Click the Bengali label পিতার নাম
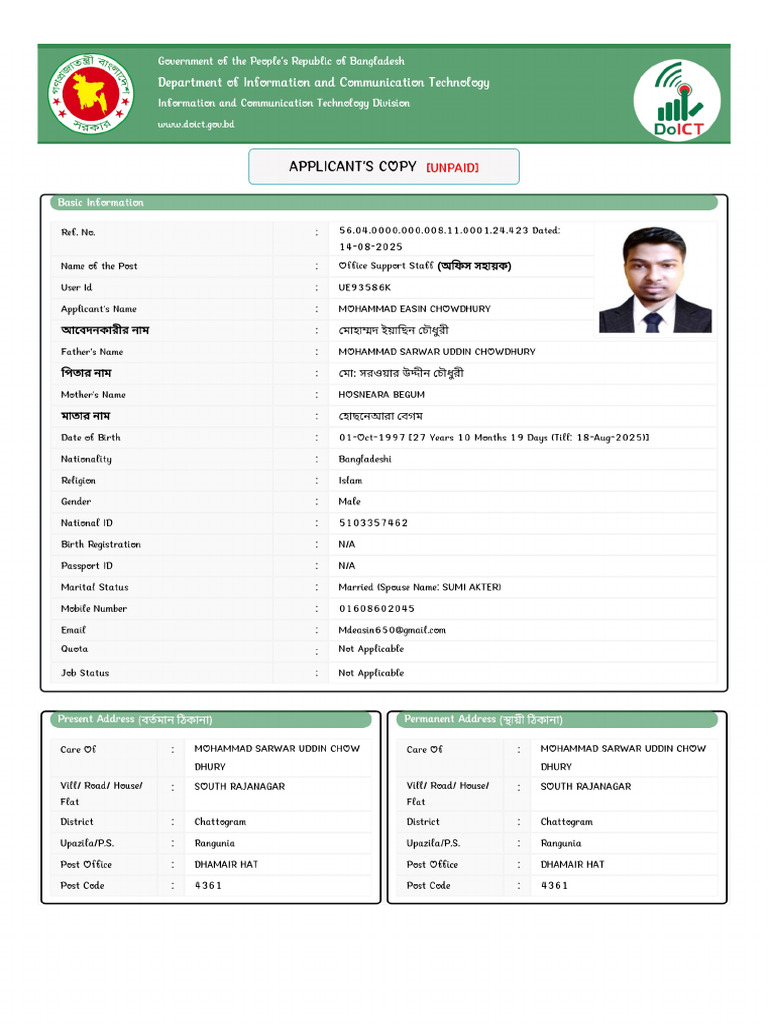768x1024 pixels. 86,373
